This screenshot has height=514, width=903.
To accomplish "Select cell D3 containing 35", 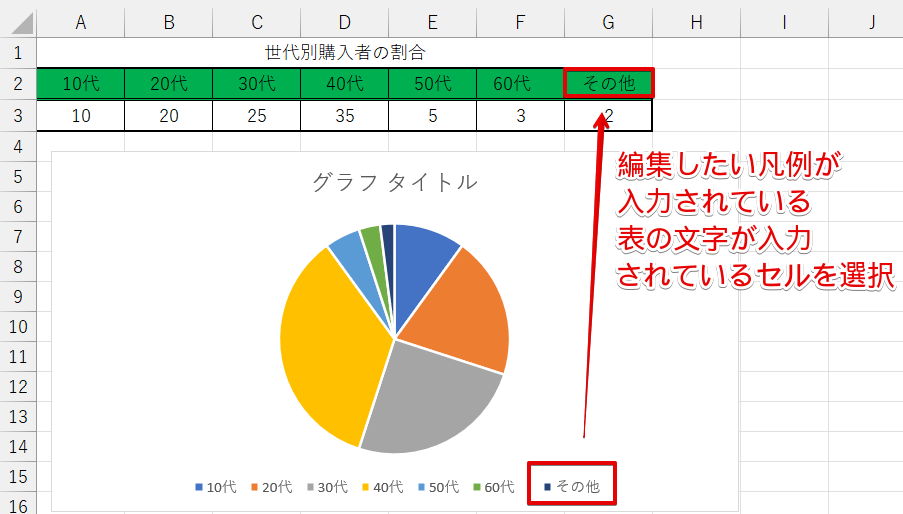I will tap(344, 116).
